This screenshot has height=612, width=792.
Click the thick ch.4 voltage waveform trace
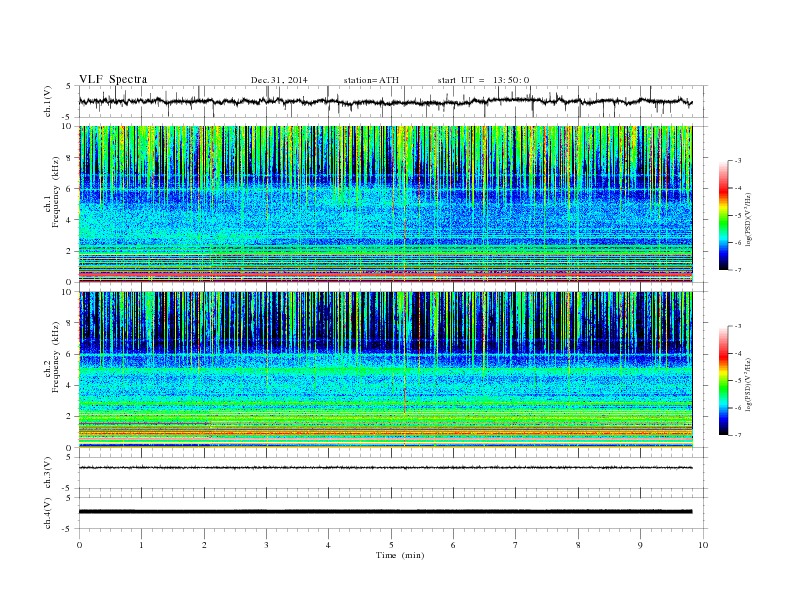click(x=385, y=512)
